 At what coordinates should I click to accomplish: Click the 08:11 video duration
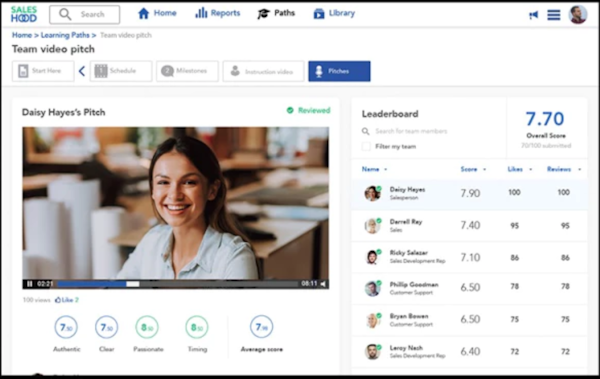pos(309,284)
